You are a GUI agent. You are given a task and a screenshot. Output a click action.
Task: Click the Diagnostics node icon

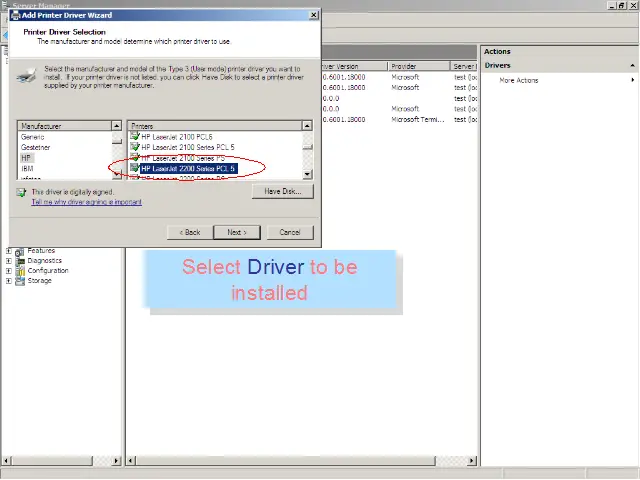(x=20, y=261)
